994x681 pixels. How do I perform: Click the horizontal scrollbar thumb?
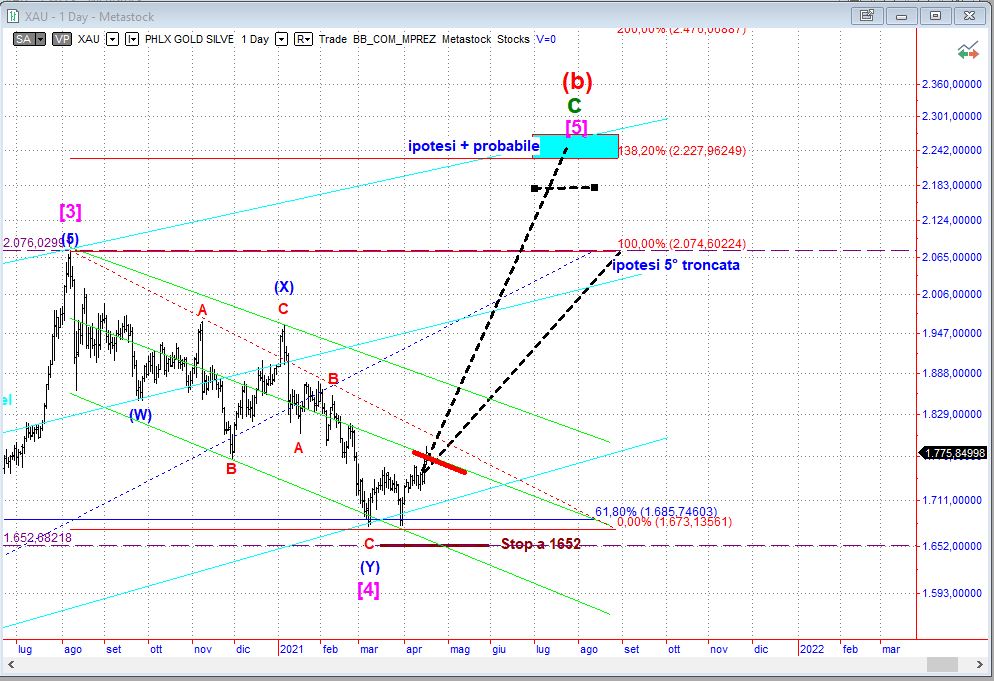point(942,665)
